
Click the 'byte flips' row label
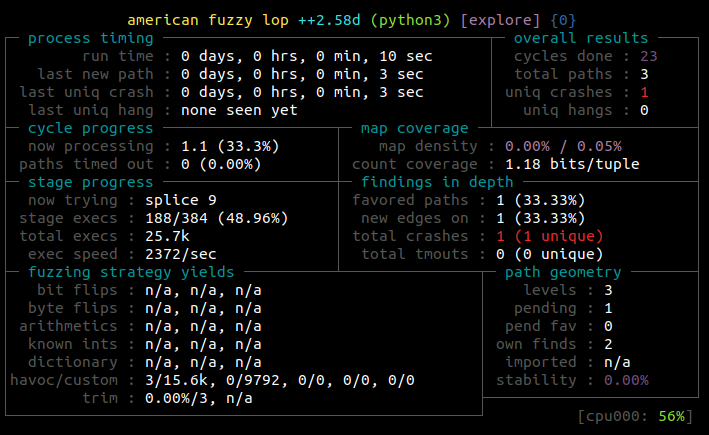[x=73, y=308]
